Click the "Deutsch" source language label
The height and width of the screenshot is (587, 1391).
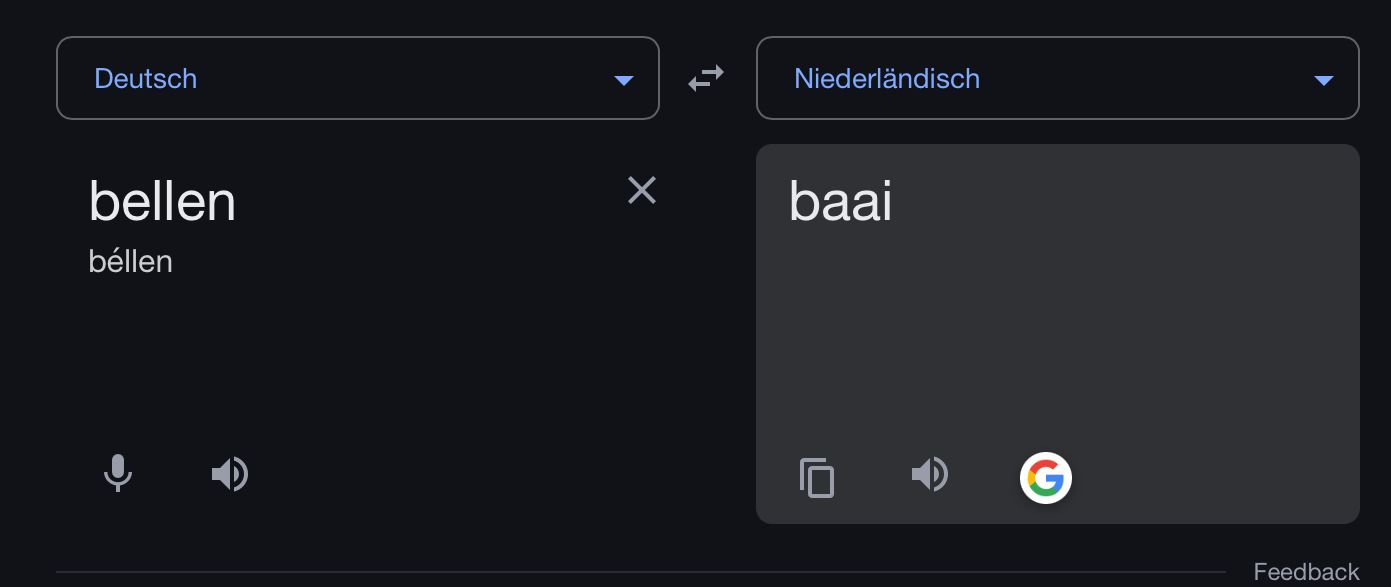point(145,78)
